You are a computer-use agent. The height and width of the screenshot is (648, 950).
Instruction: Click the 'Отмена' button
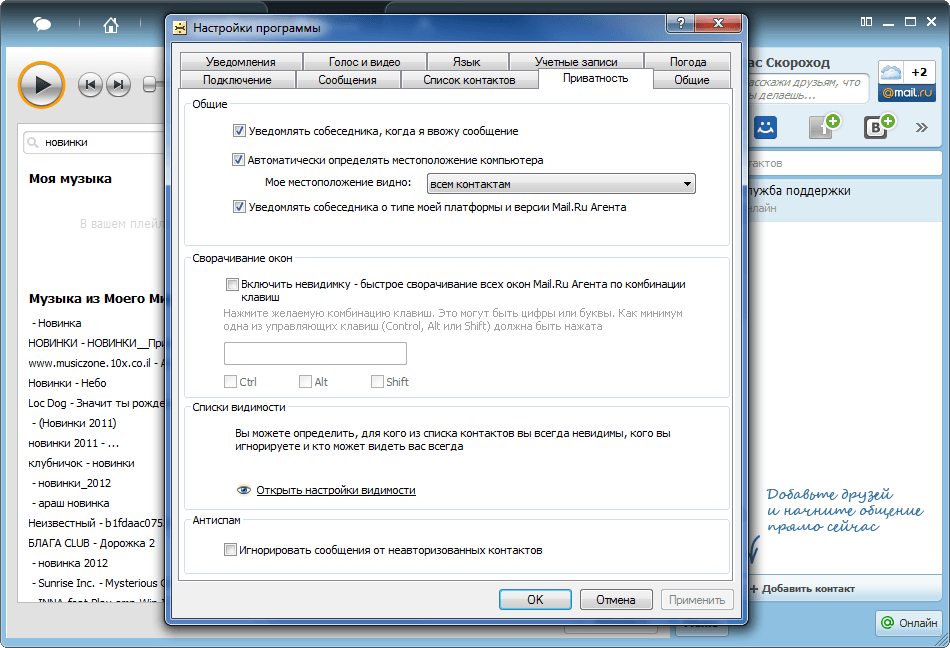(x=616, y=600)
